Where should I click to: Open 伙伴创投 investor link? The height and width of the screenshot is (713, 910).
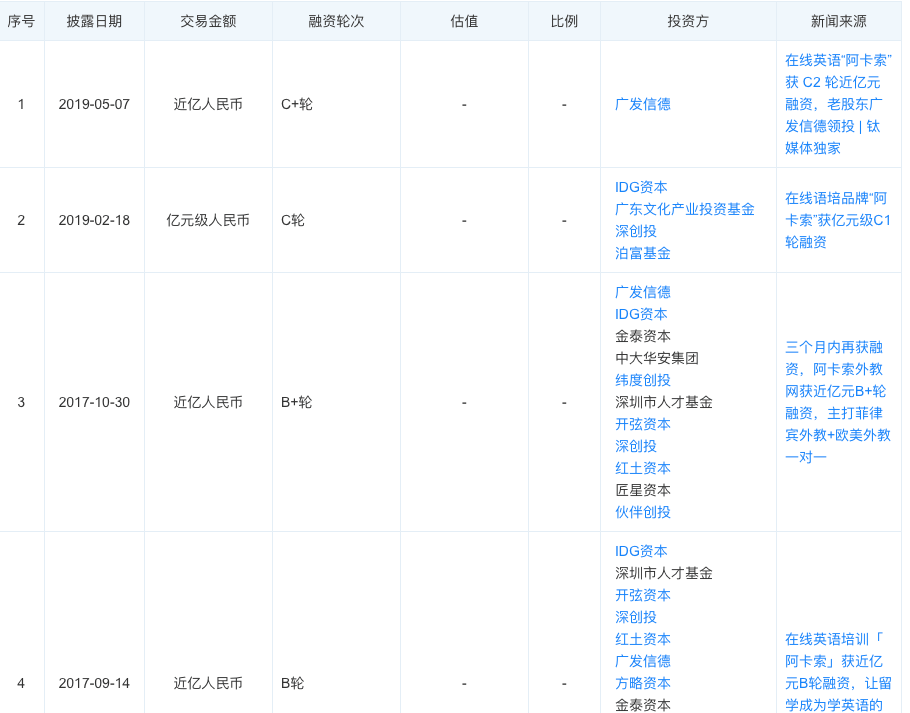click(x=642, y=513)
